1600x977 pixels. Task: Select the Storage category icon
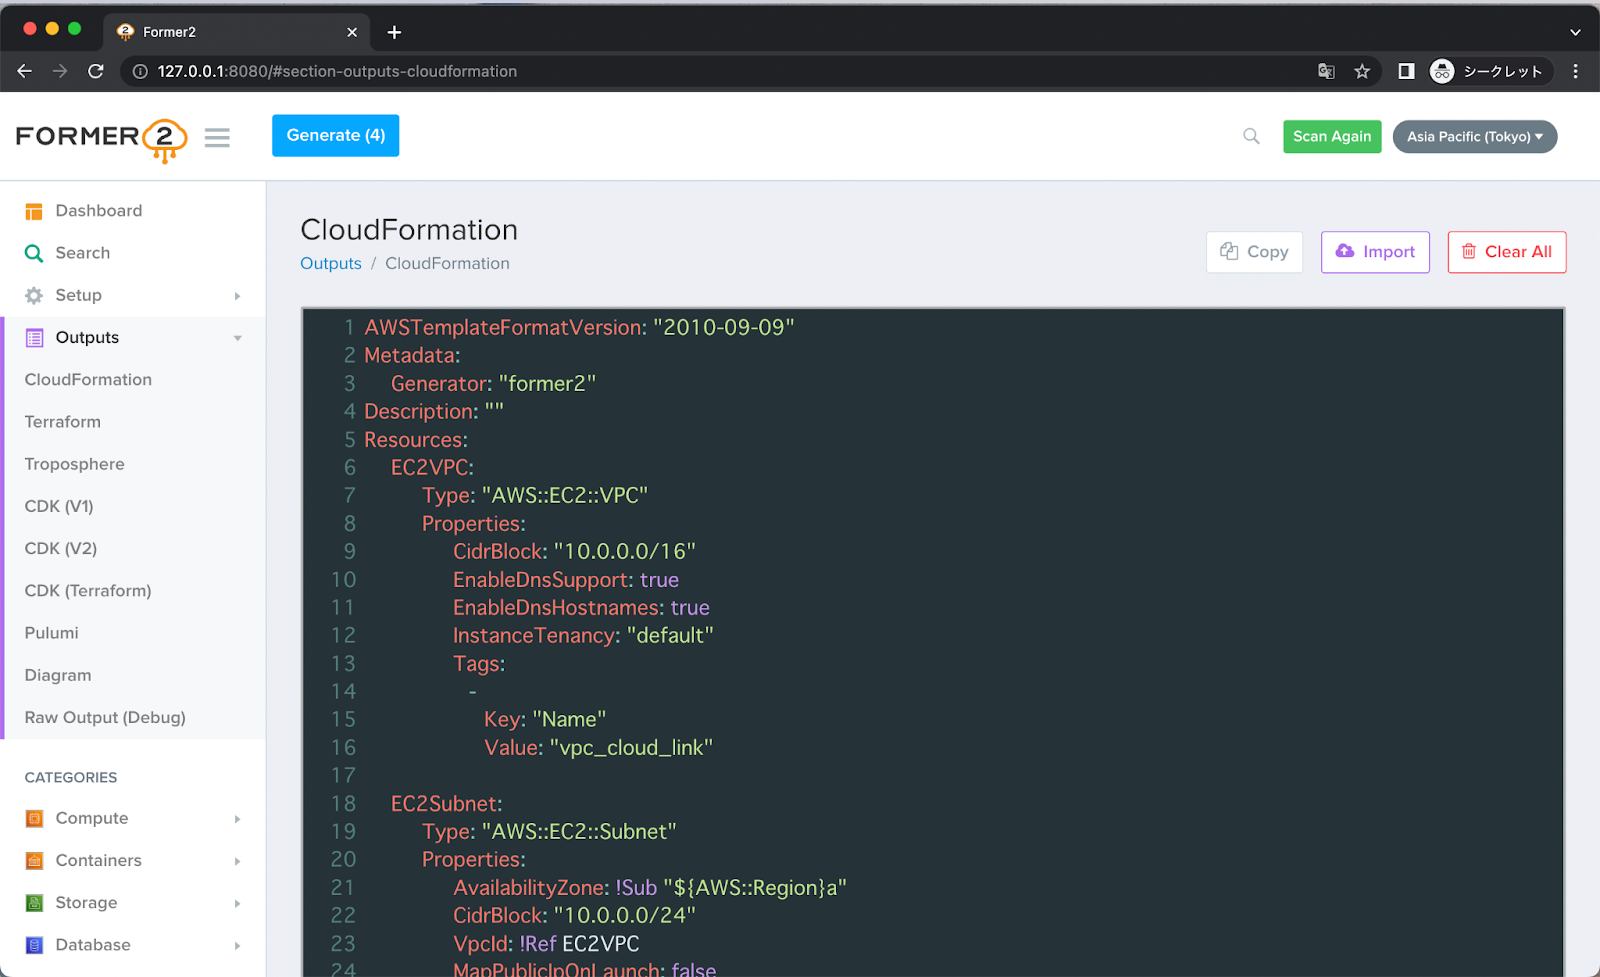(33, 902)
